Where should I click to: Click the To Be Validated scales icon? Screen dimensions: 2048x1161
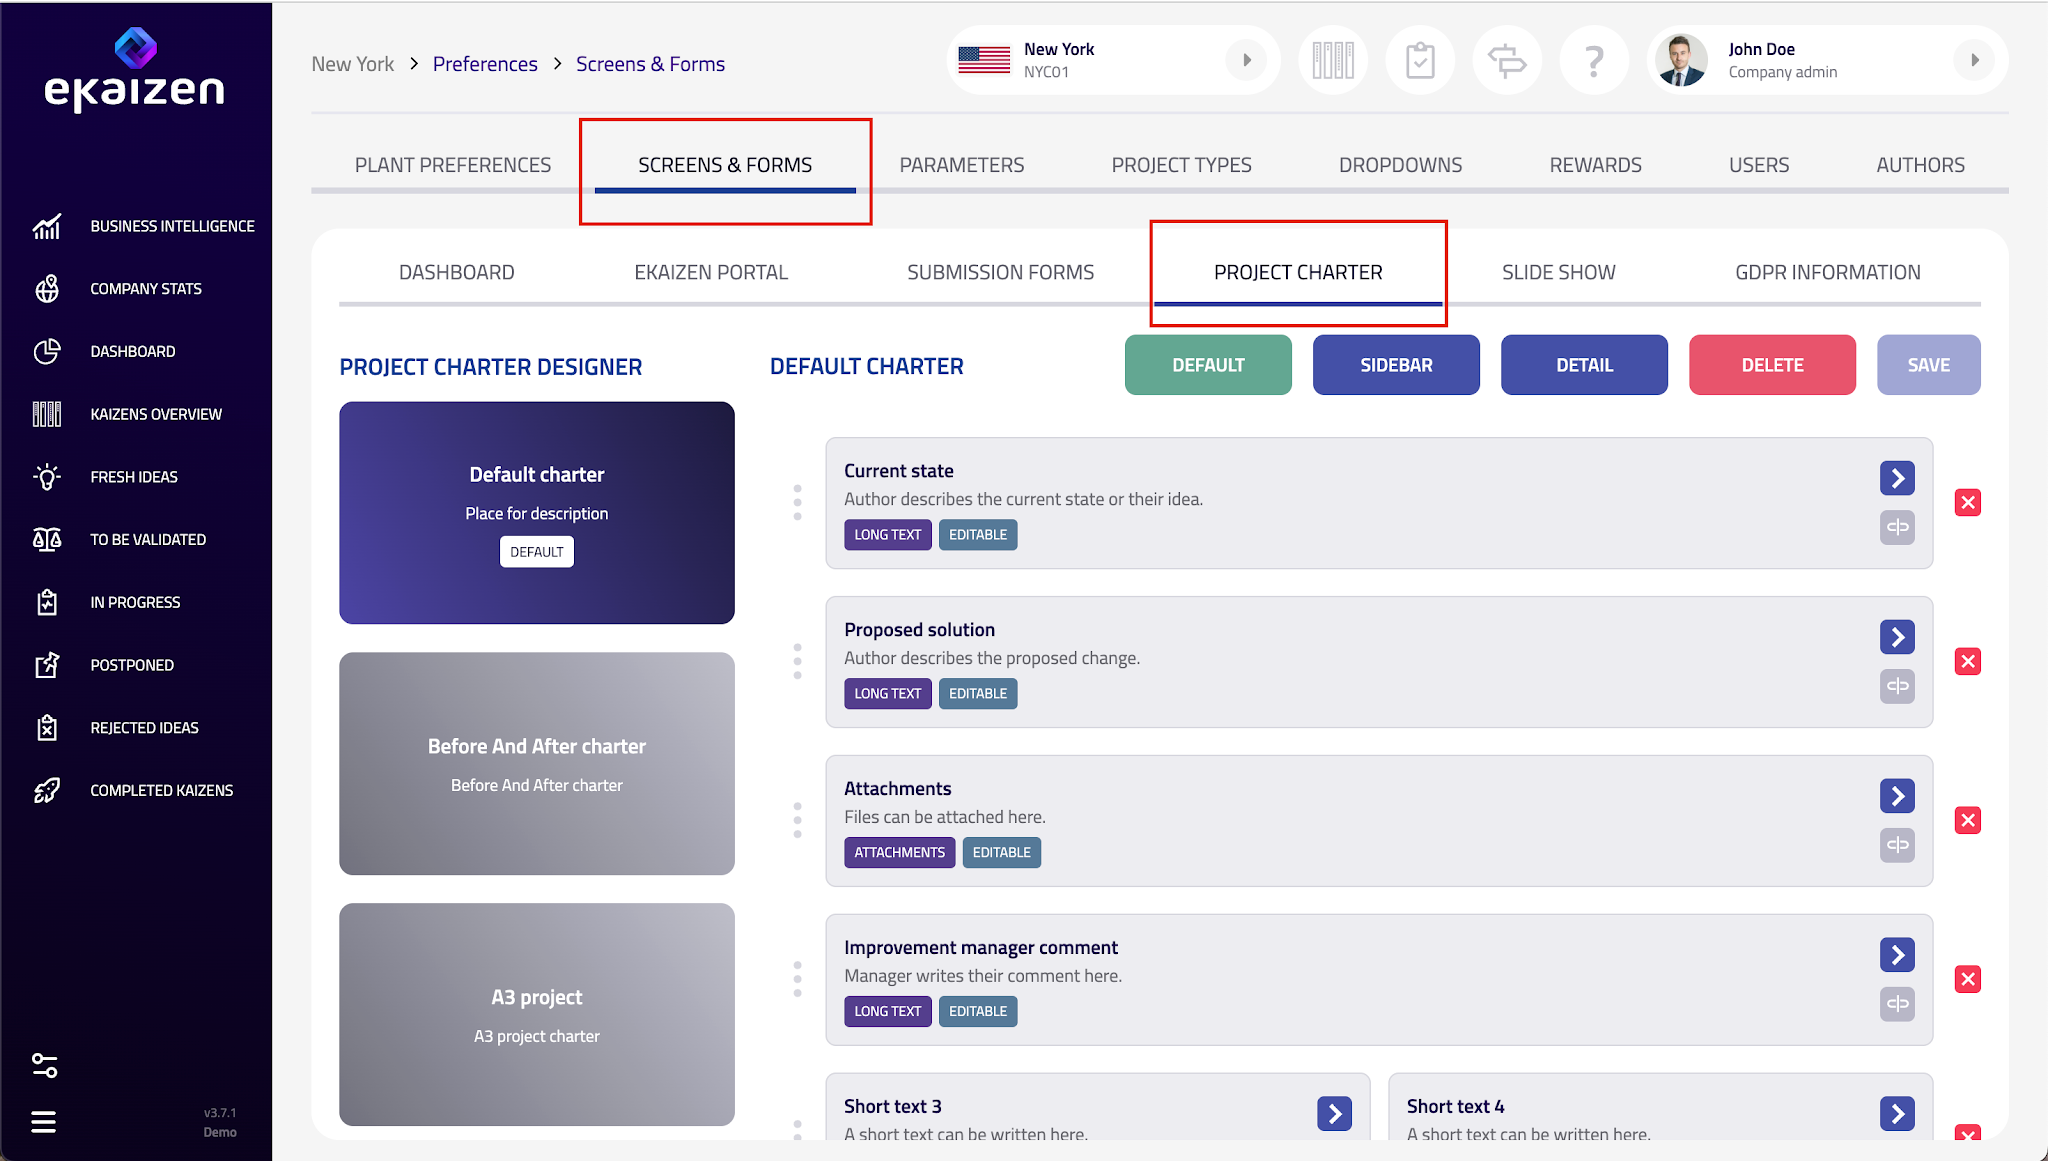pyautogui.click(x=47, y=540)
